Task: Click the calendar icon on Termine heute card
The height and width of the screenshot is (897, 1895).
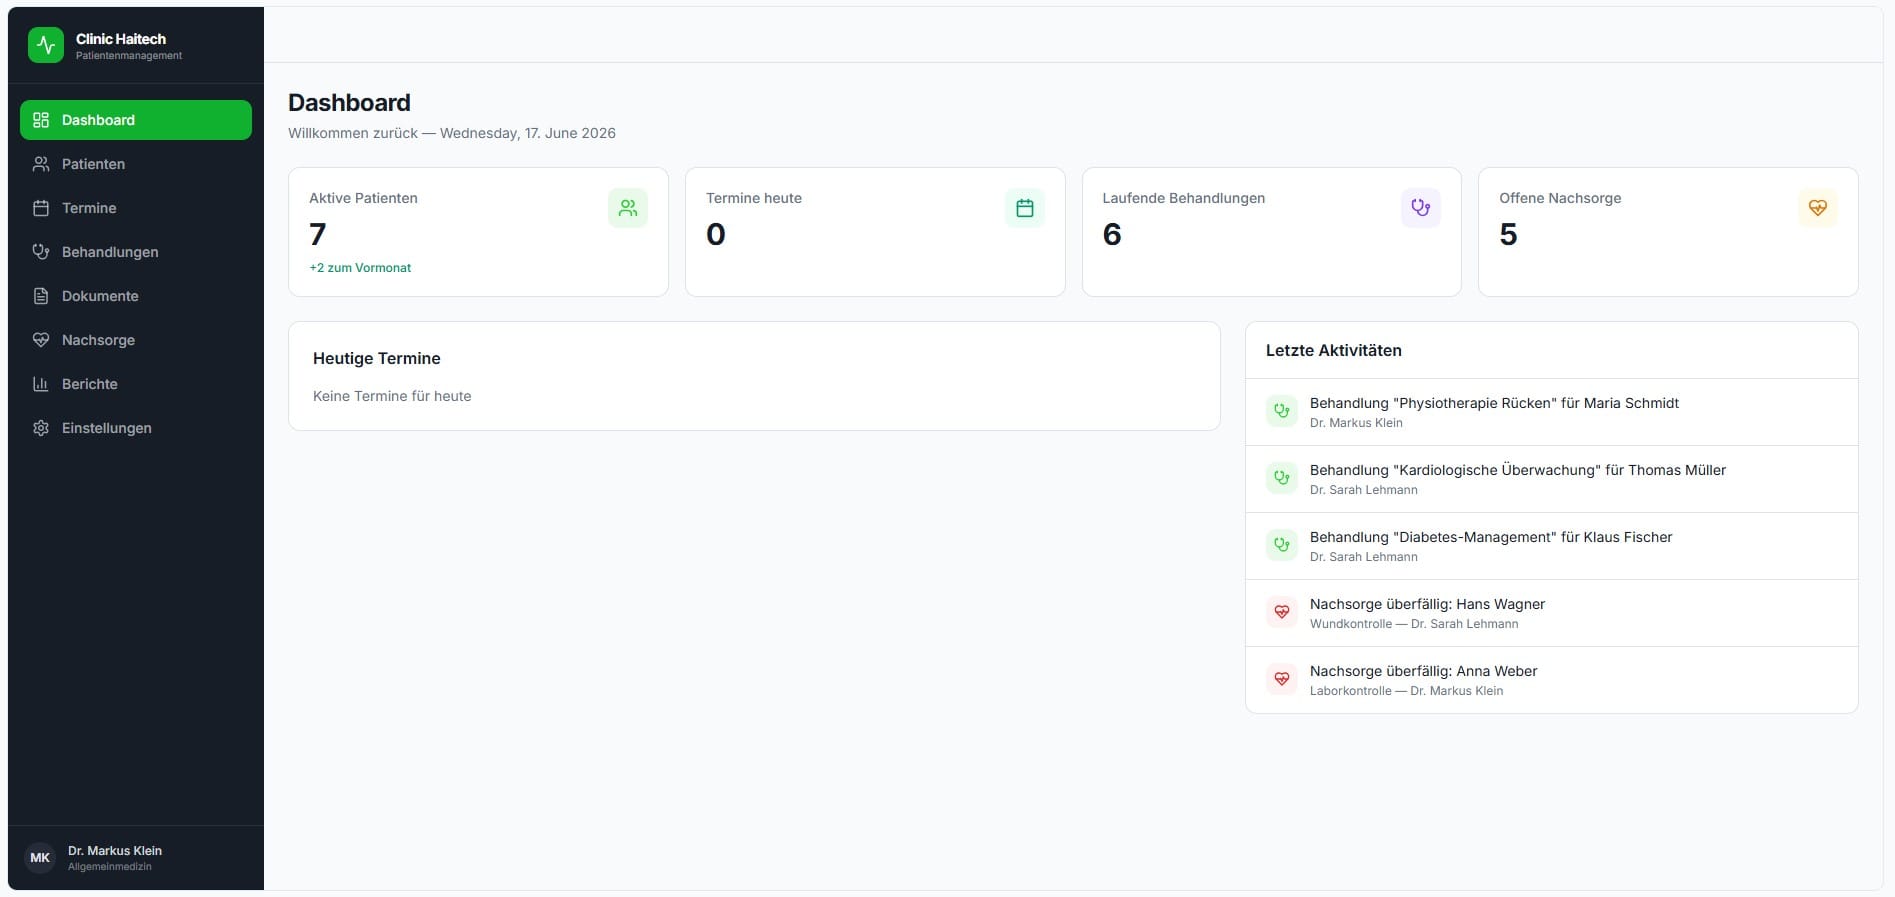Action: (x=1025, y=208)
